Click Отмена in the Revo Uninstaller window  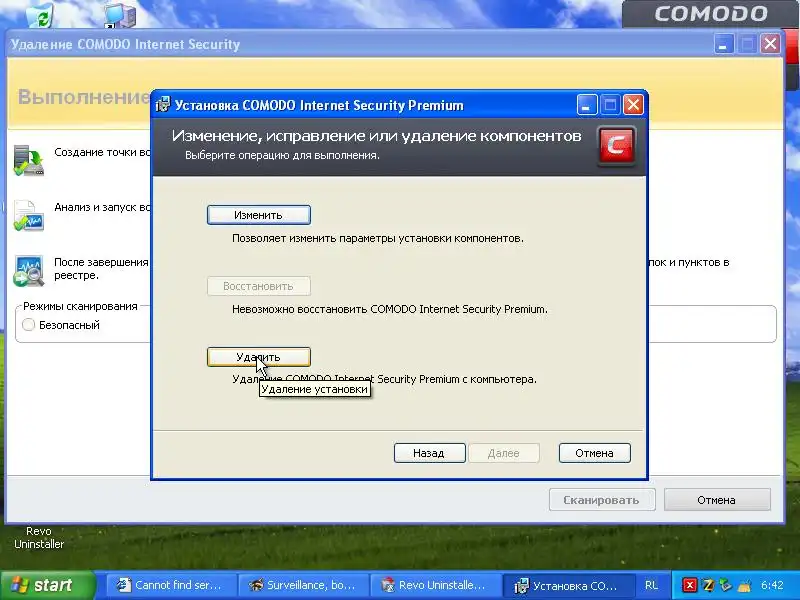coord(717,500)
